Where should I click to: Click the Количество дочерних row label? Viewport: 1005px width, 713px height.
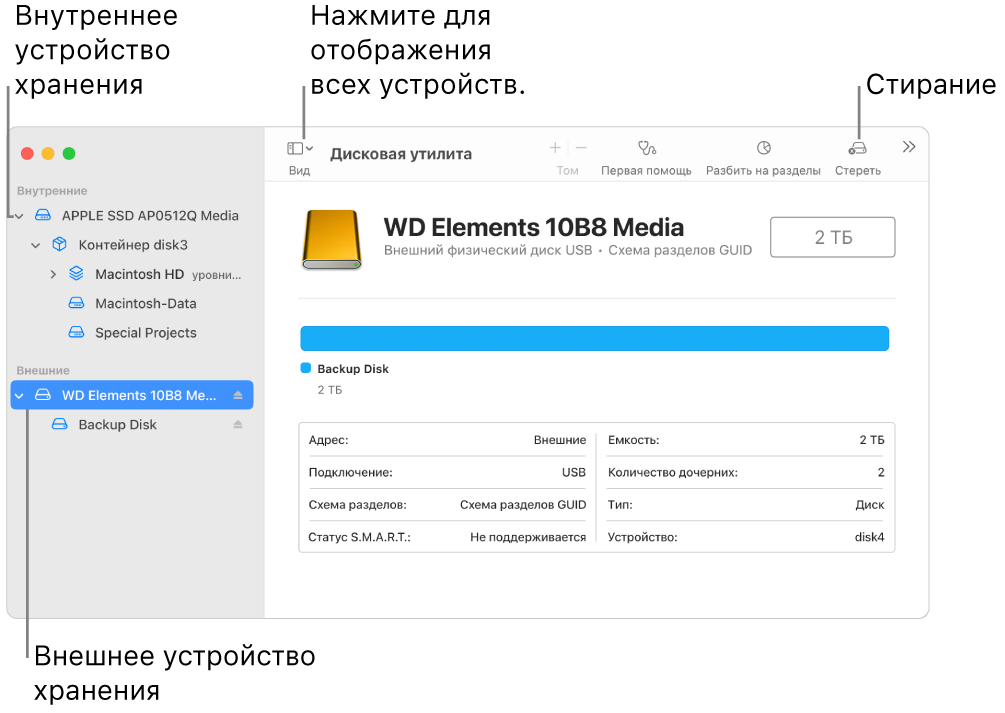[x=673, y=473]
